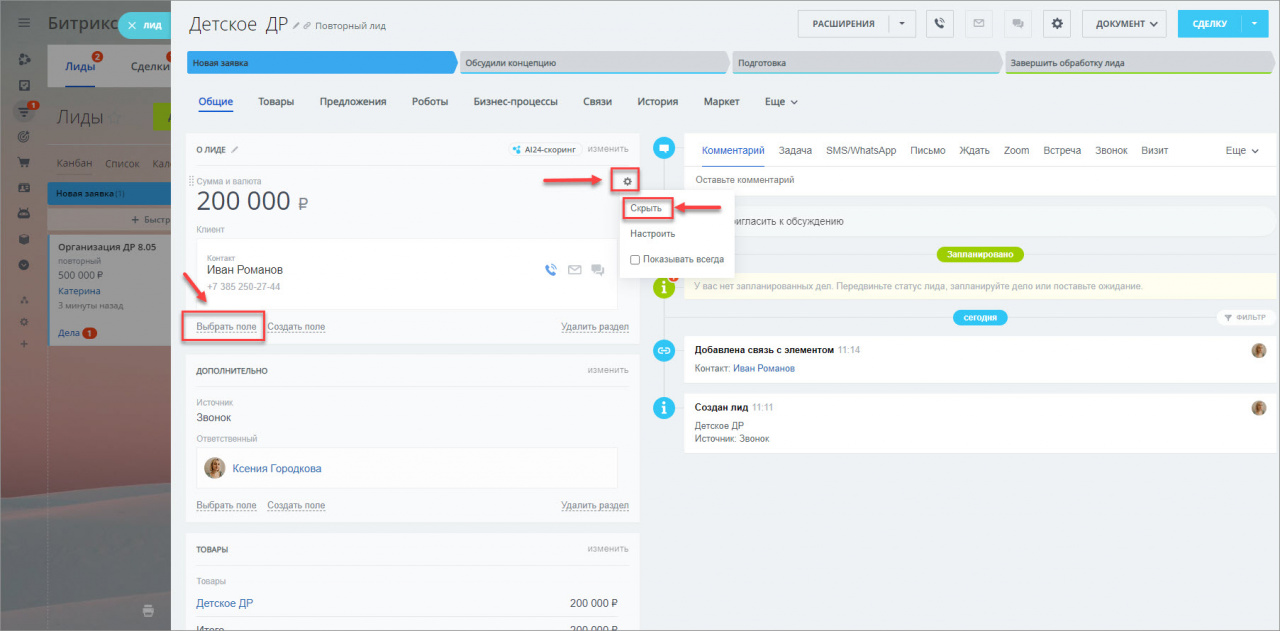Image resolution: width=1280 pixels, height=631 pixels.
Task: Open Ксения Городкова profile link
Action: click(277, 468)
